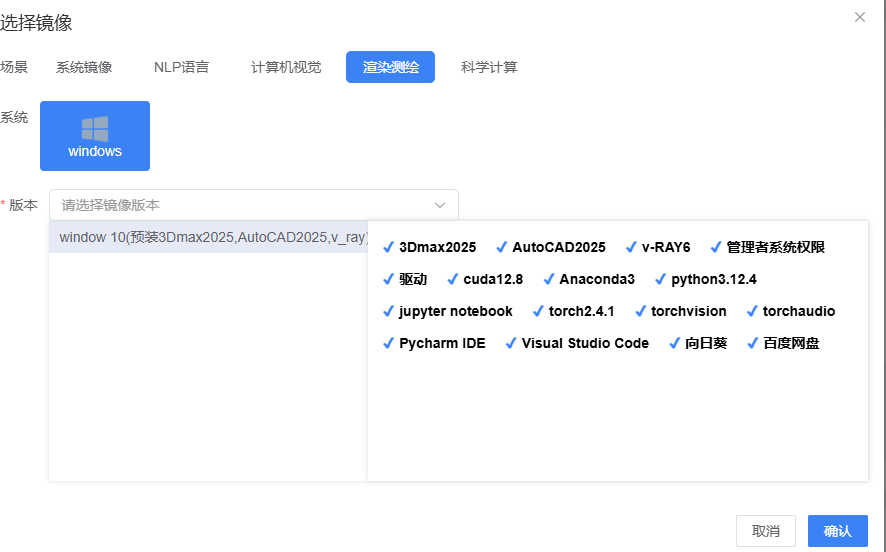Click the 请选择镜像版本 version field

tap(240, 205)
